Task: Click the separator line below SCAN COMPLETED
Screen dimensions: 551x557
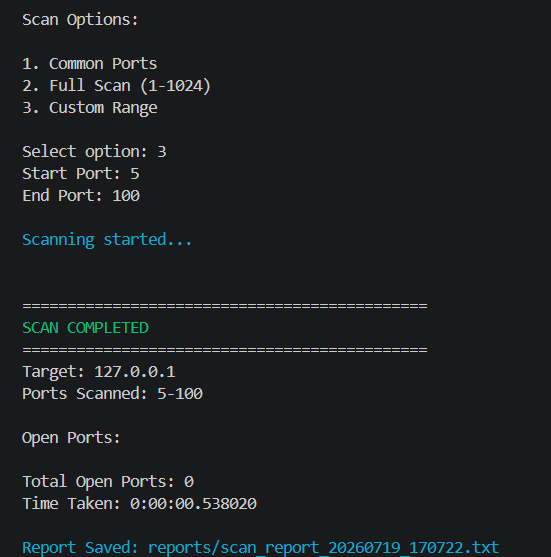Action: 225,350
